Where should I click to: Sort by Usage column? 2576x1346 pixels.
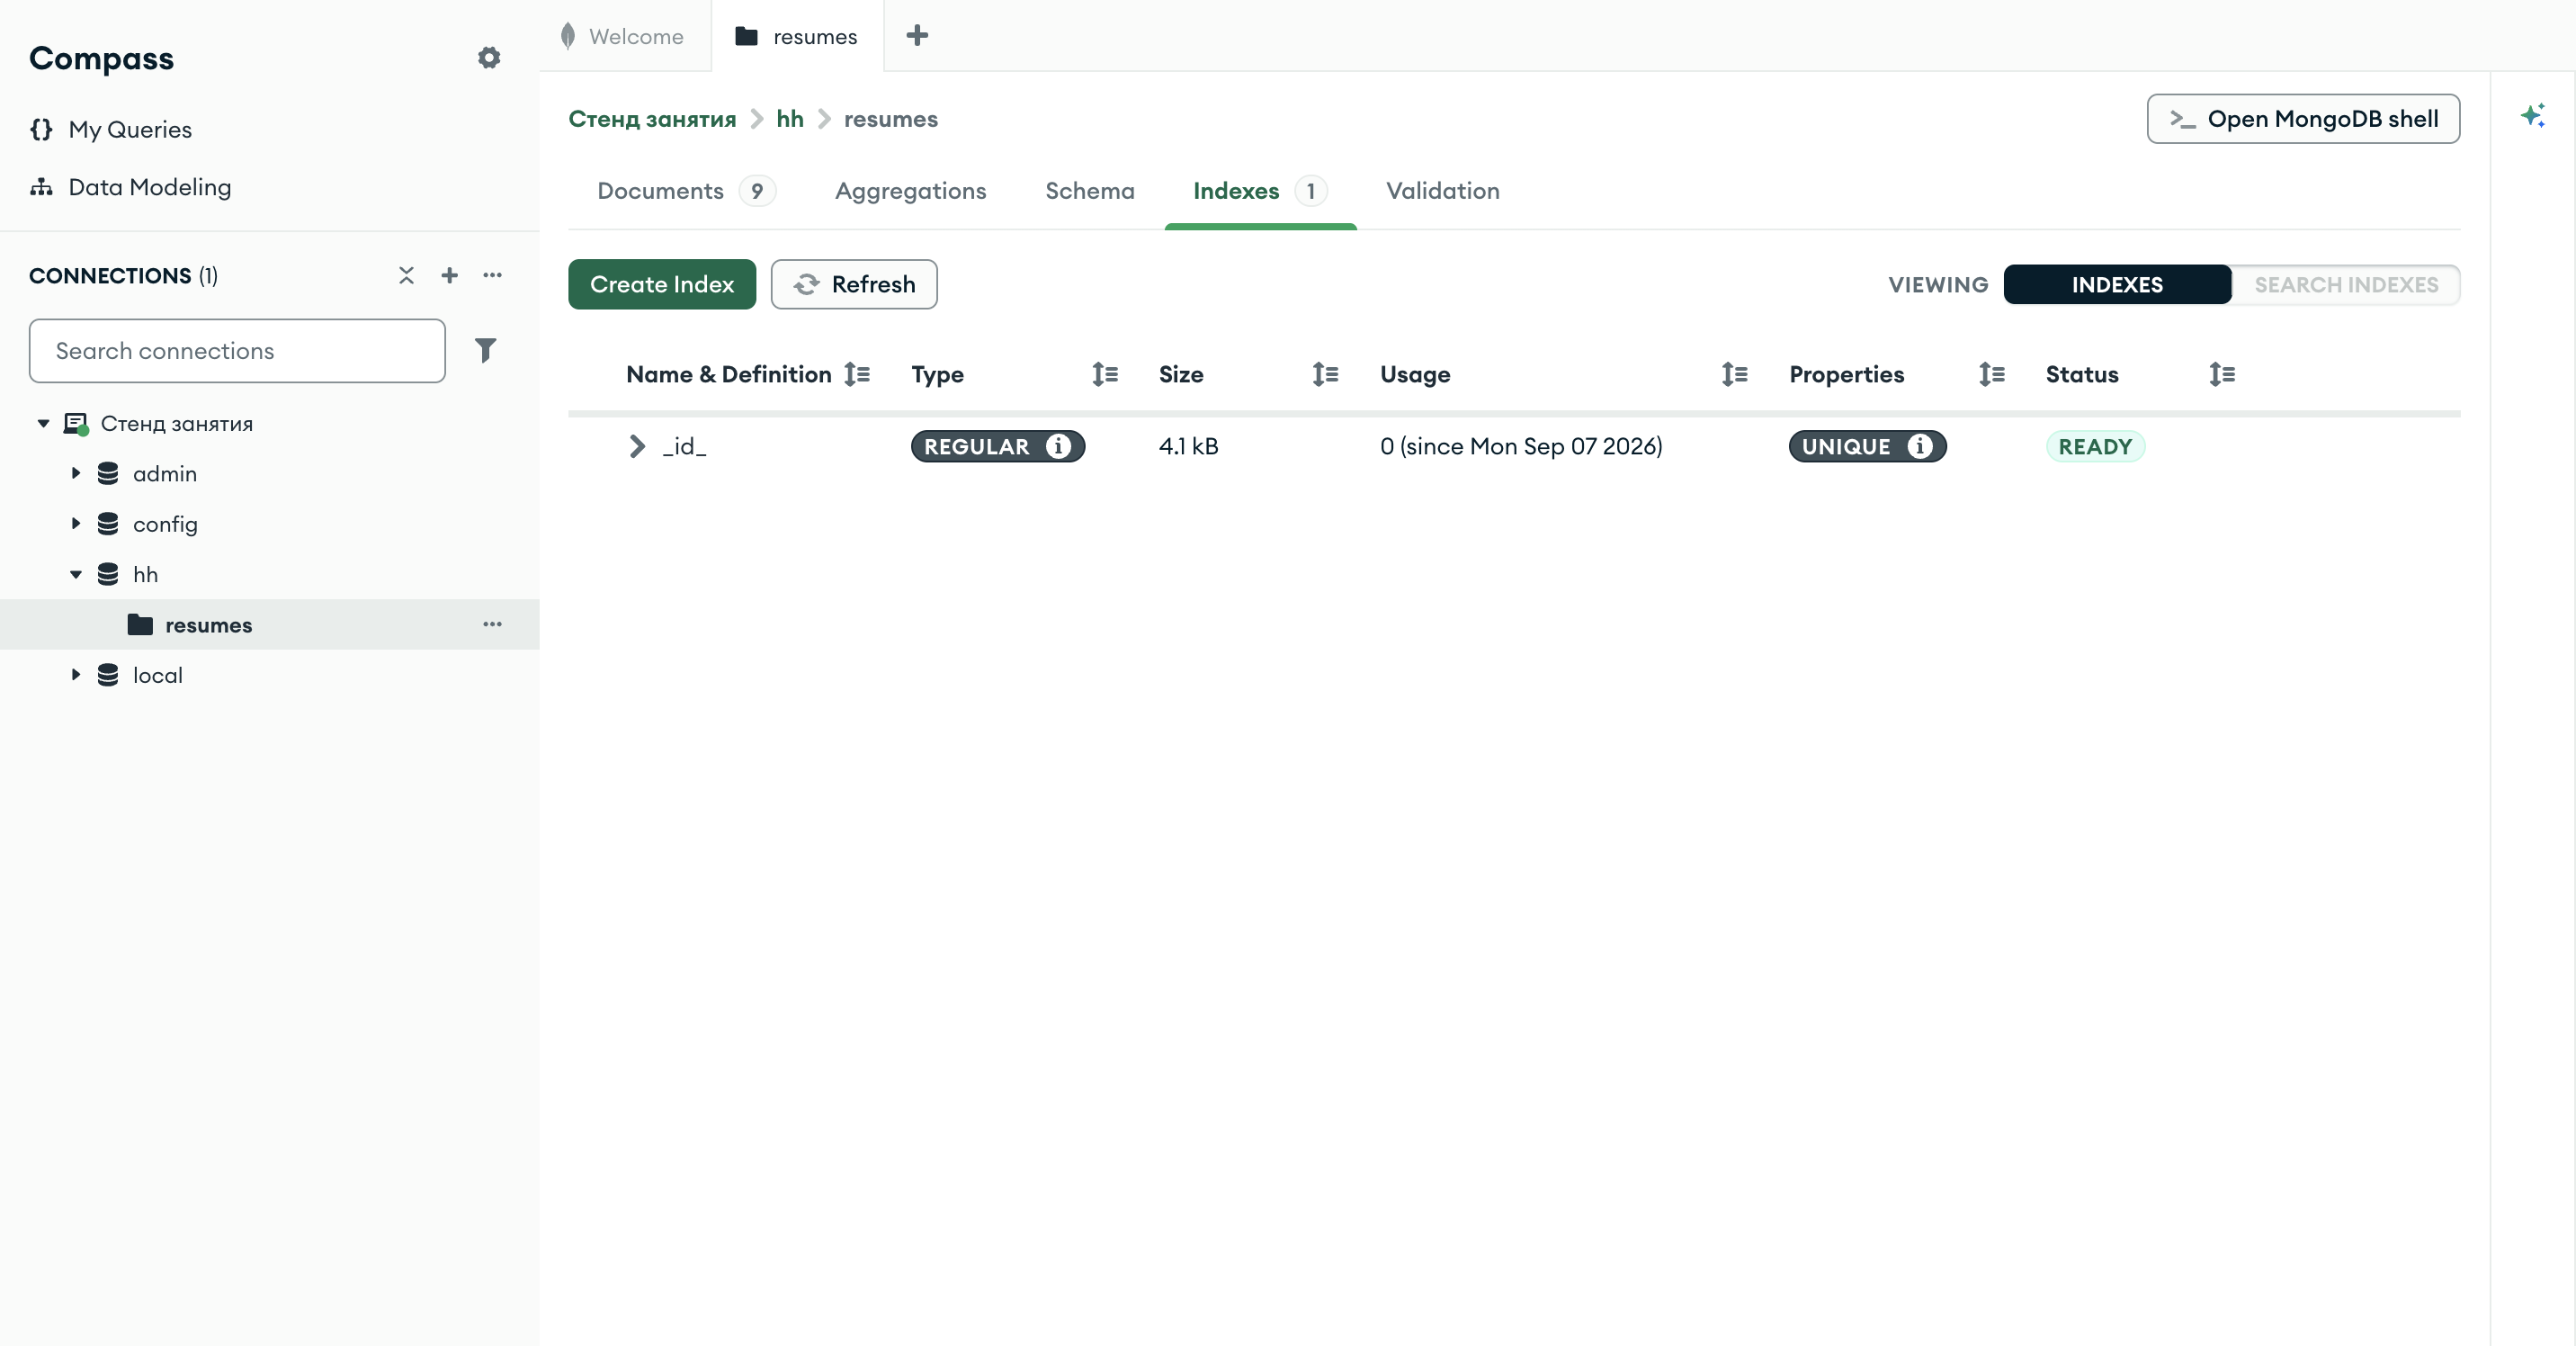1735,374
